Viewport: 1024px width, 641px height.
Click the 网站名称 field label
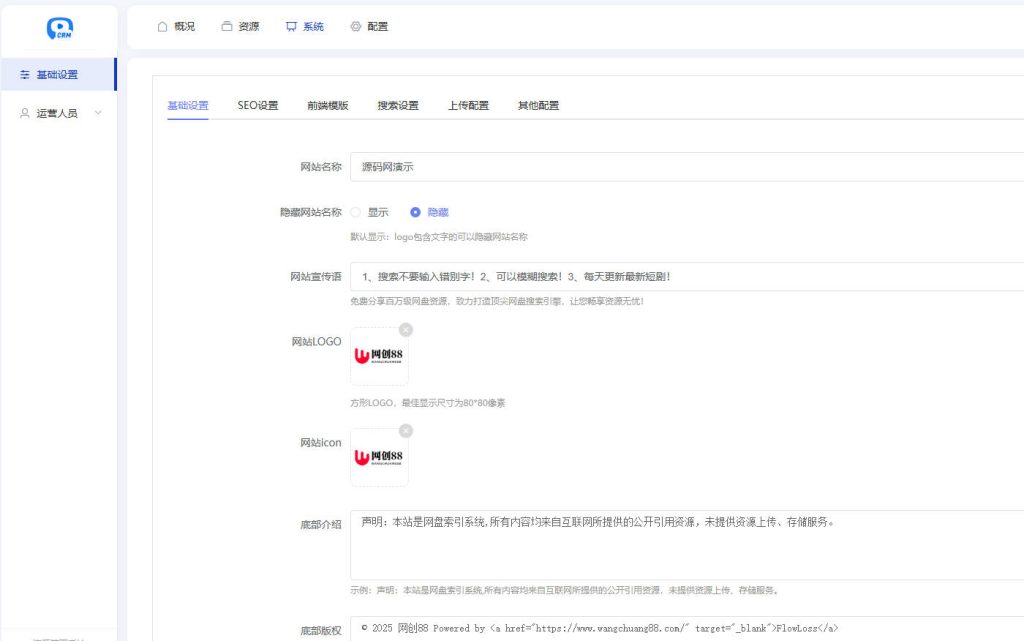pyautogui.click(x=321, y=167)
